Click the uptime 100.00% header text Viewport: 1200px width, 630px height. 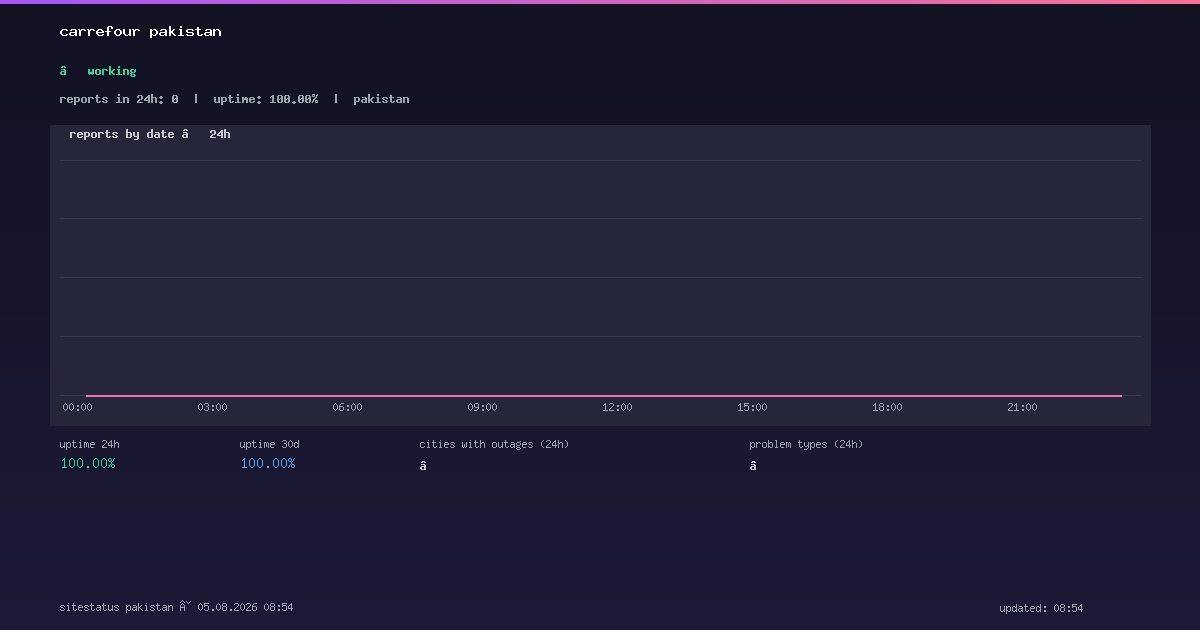coord(266,99)
